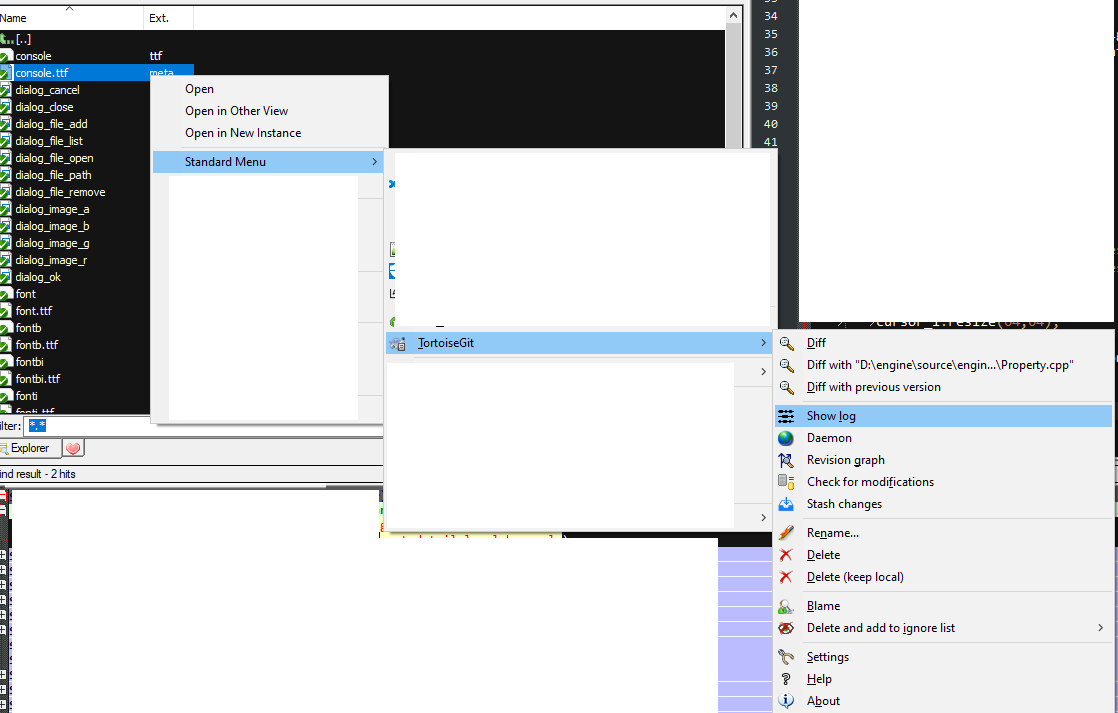This screenshot has height=713, width=1118.
Task: Switch to the Explorer tab
Action: point(28,447)
